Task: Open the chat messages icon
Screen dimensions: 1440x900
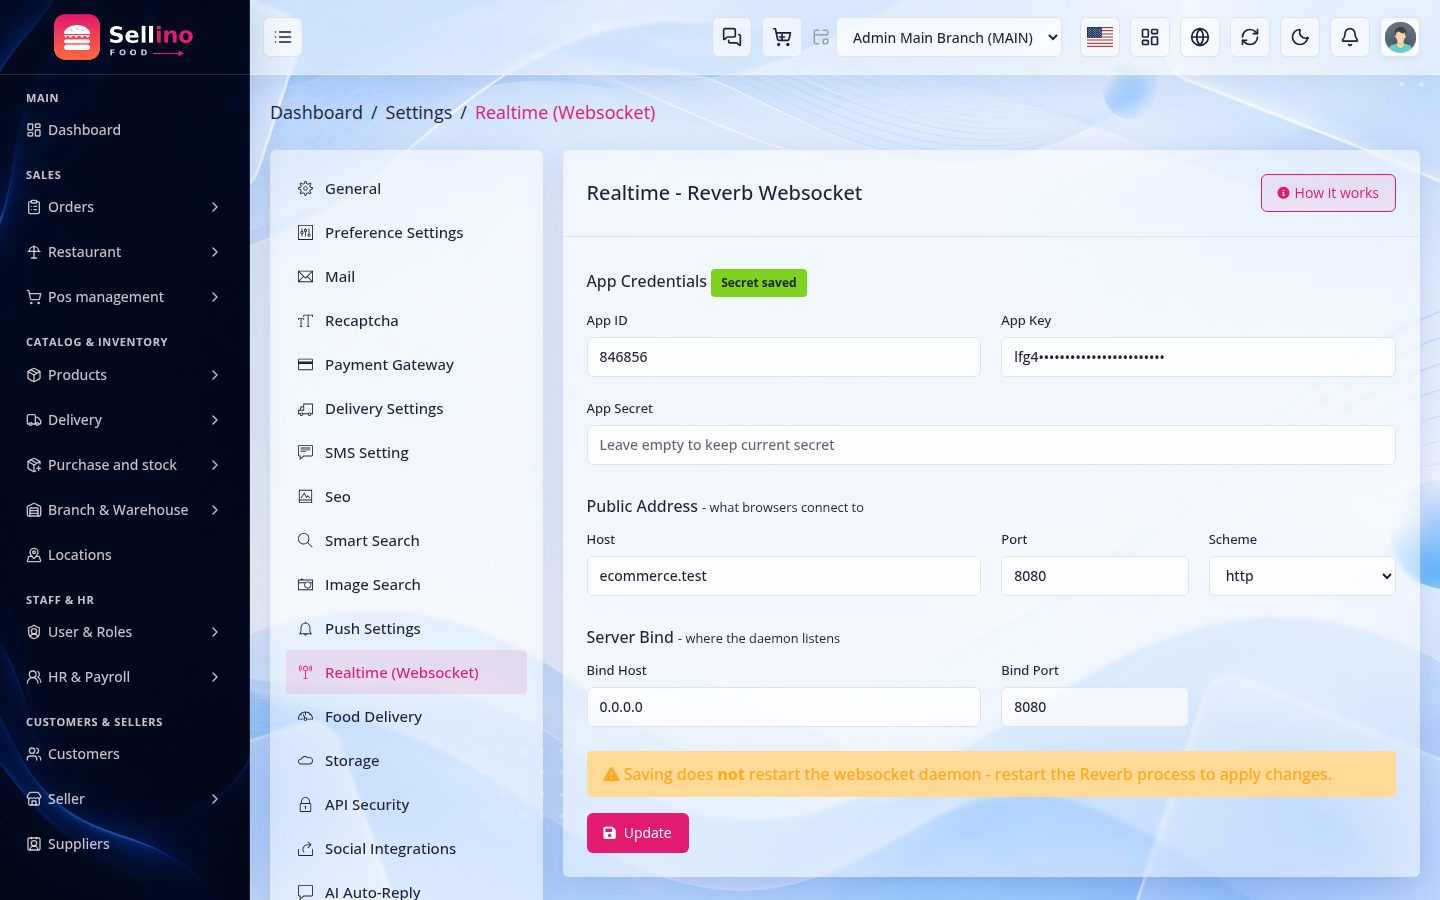Action: point(732,37)
